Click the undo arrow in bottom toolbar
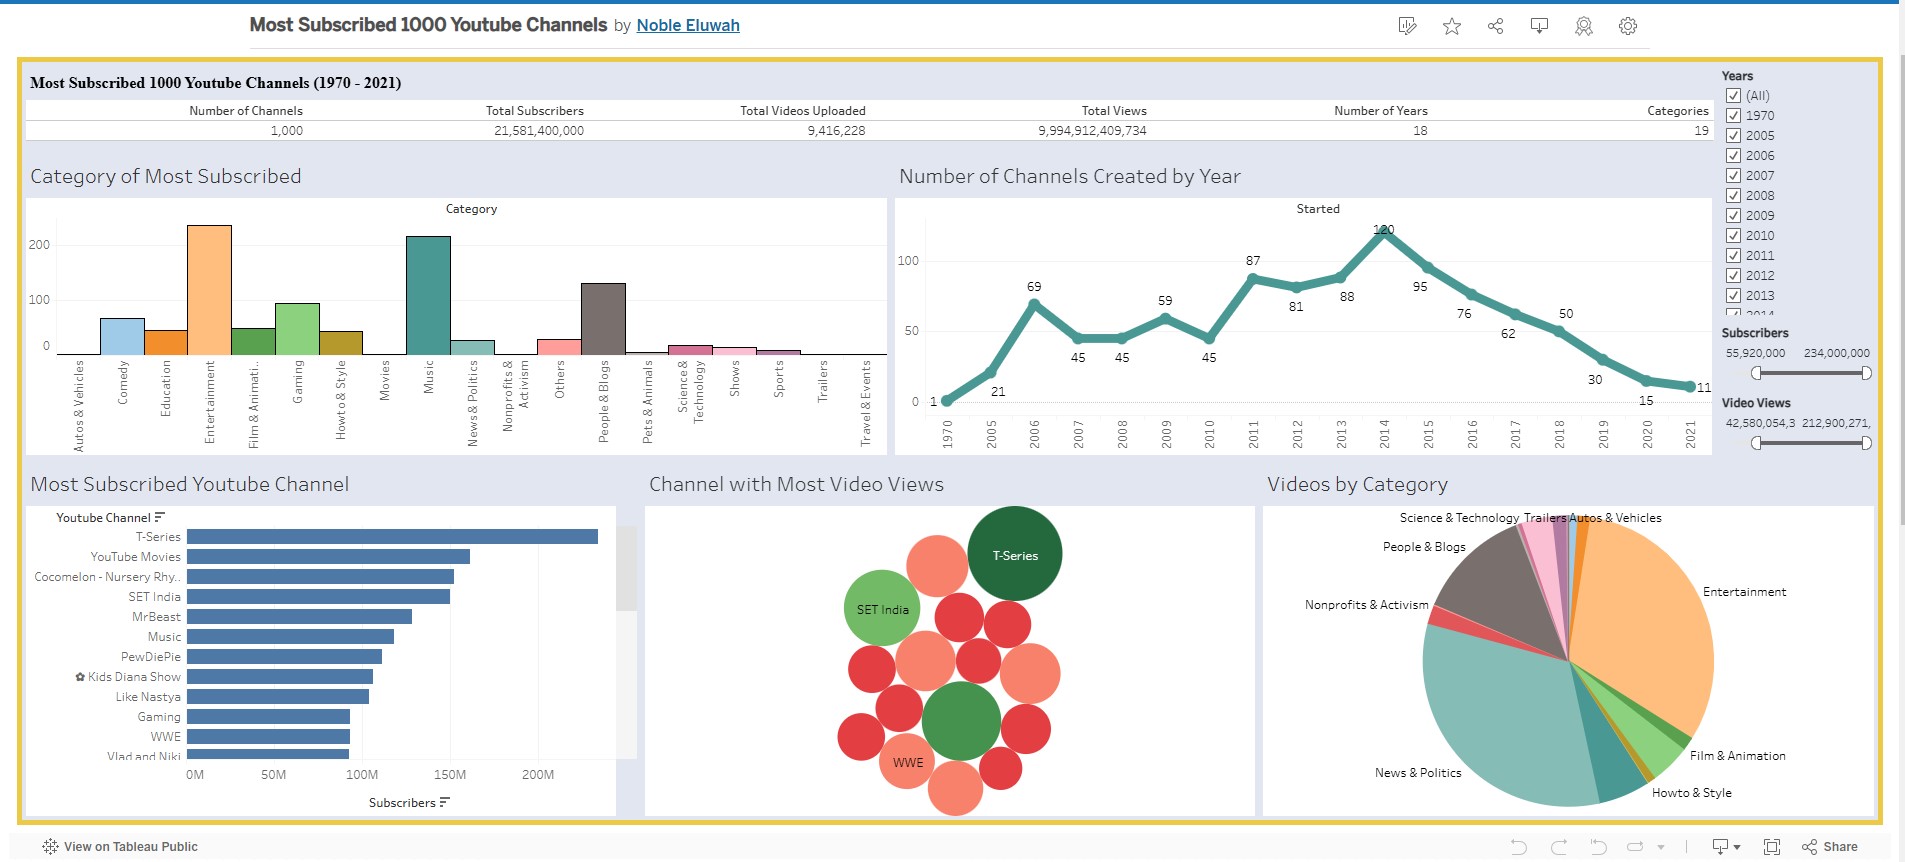1905x862 pixels. [1519, 847]
